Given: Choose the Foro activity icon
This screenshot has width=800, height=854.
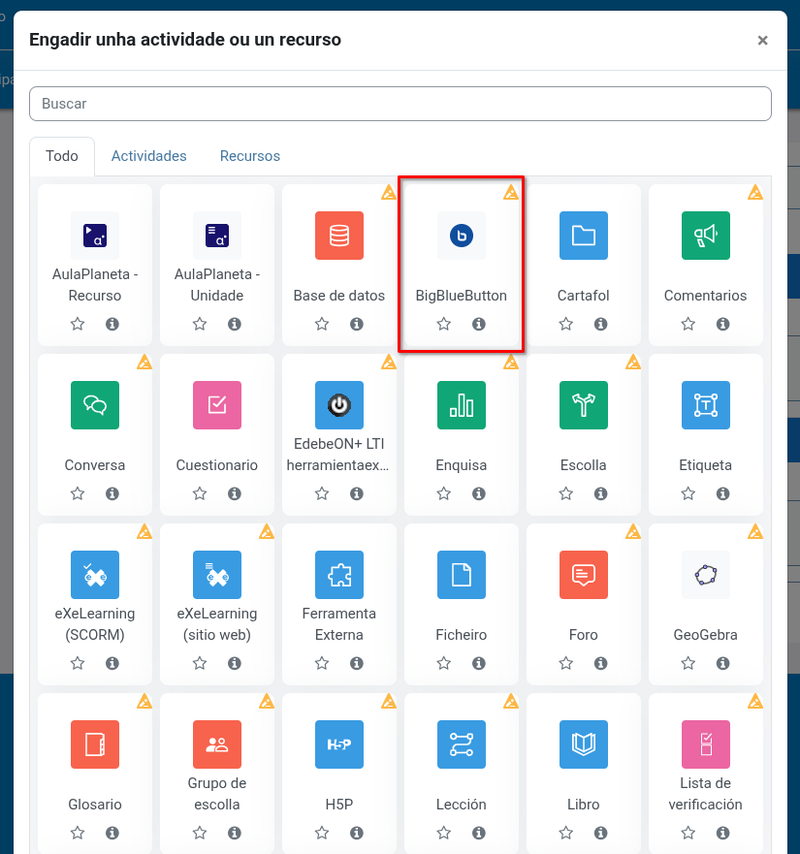Looking at the screenshot, I should click(583, 575).
